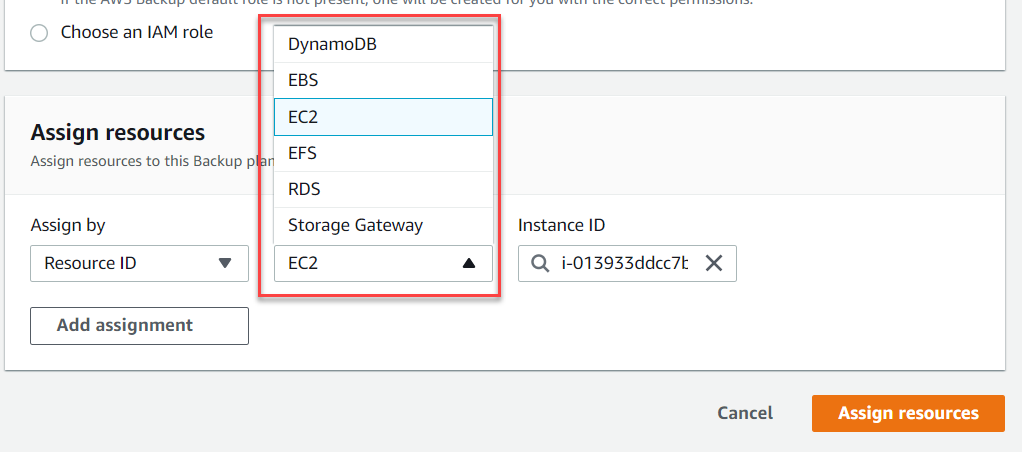Image resolution: width=1022 pixels, height=452 pixels.
Task: Select the Choose an IAM role radio button
Action: 39,33
